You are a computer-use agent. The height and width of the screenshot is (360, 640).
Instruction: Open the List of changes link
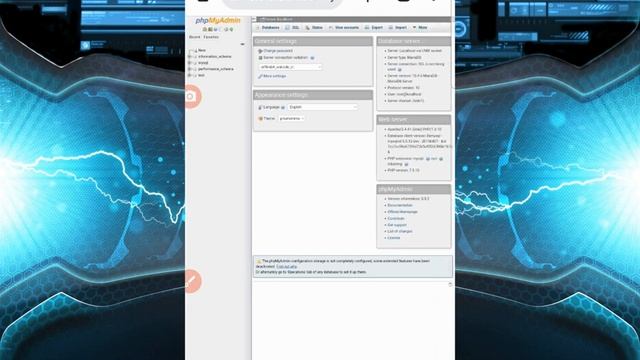pyautogui.click(x=400, y=231)
